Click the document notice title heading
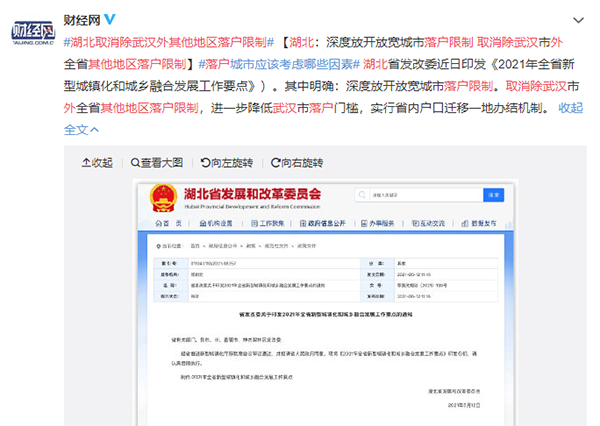This screenshot has height=426, width=600. pos(326,314)
